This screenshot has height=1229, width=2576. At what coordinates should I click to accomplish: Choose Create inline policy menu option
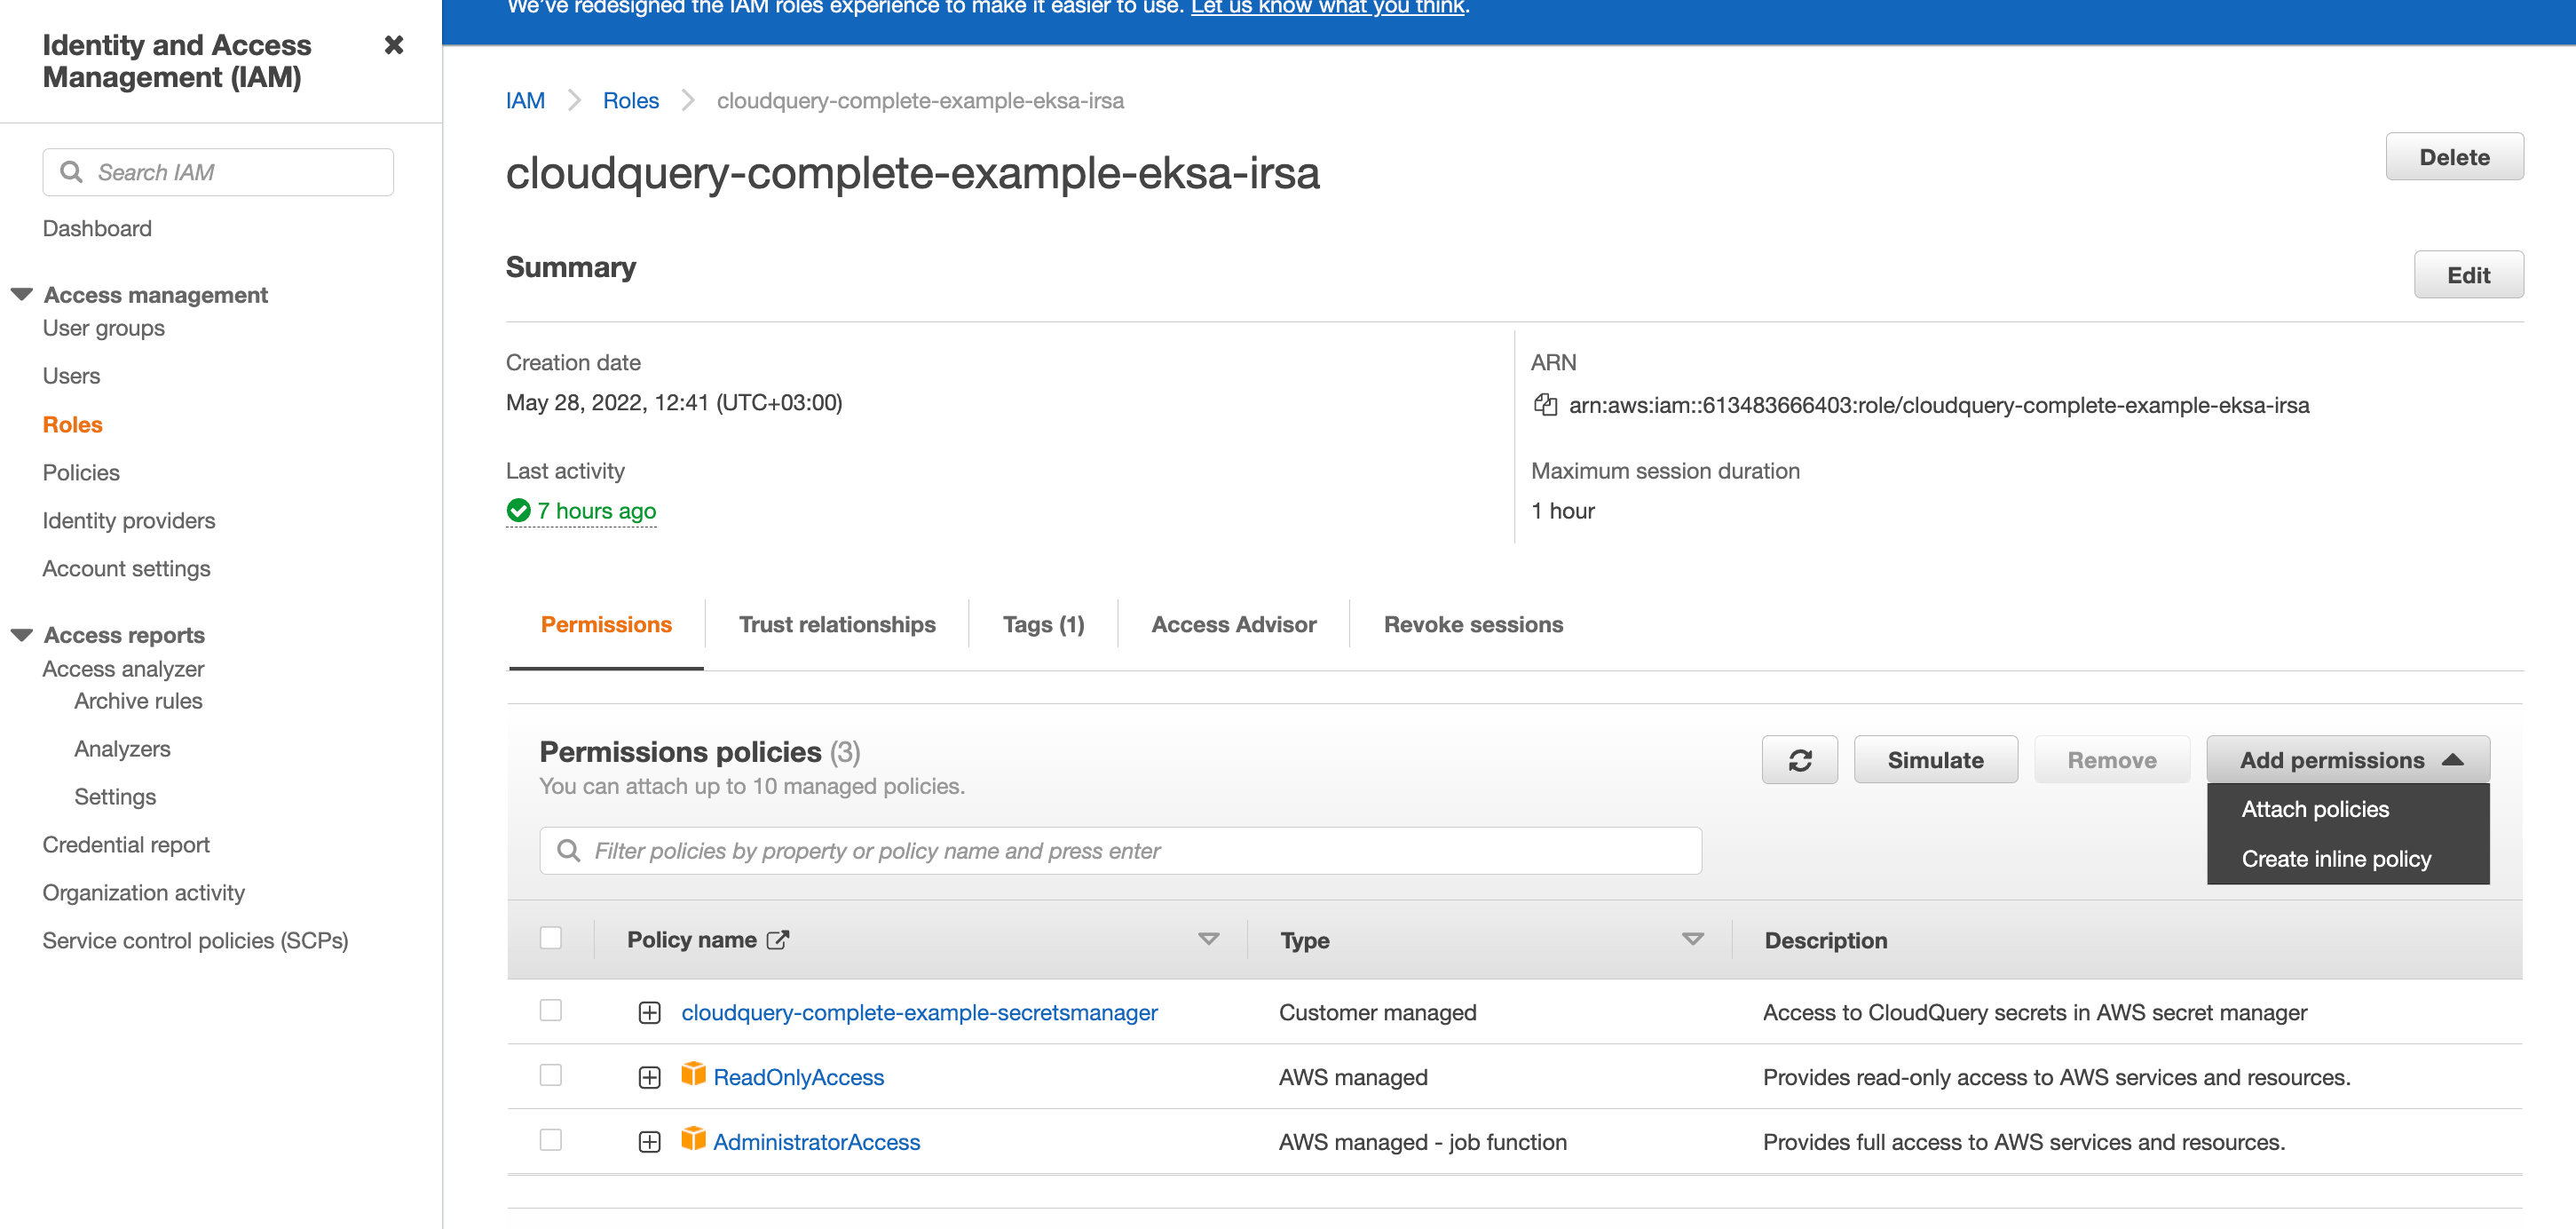(2335, 859)
